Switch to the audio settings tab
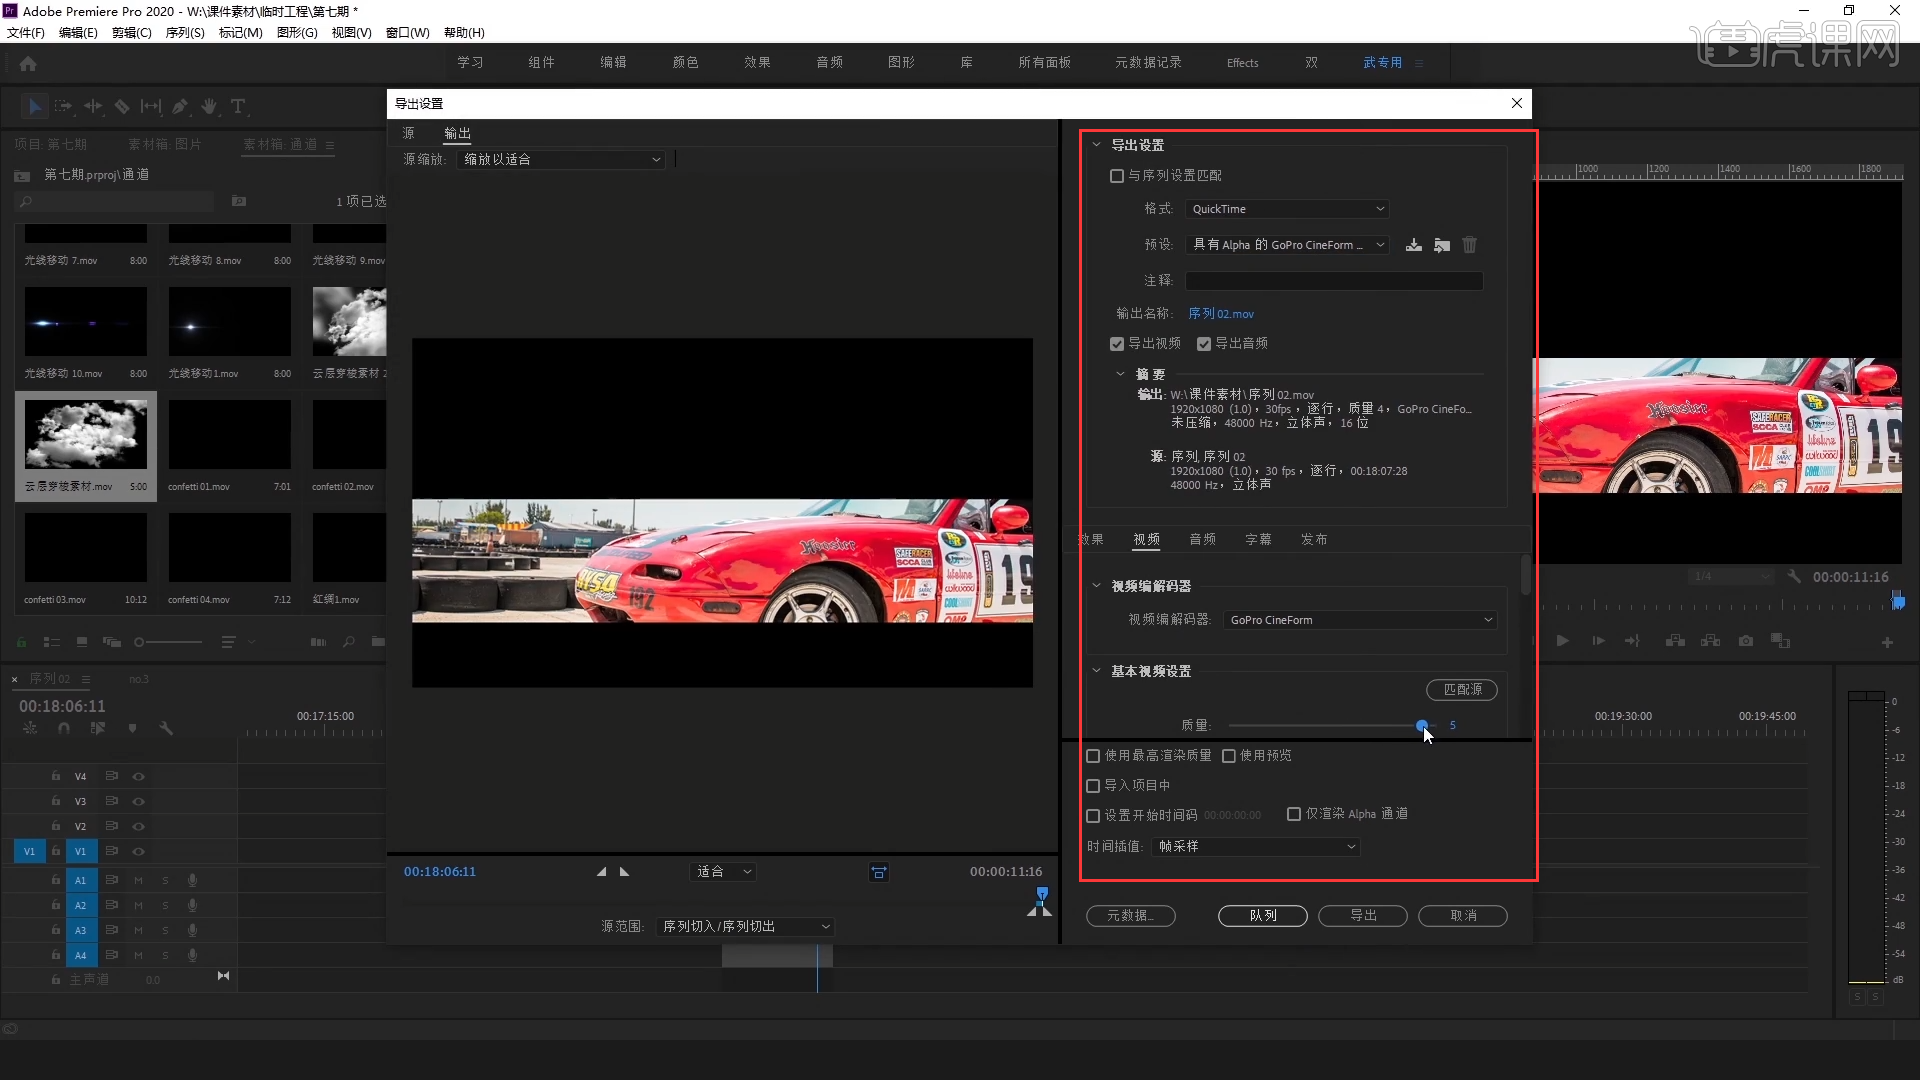Viewport: 1920px width, 1080px height. coord(1202,540)
